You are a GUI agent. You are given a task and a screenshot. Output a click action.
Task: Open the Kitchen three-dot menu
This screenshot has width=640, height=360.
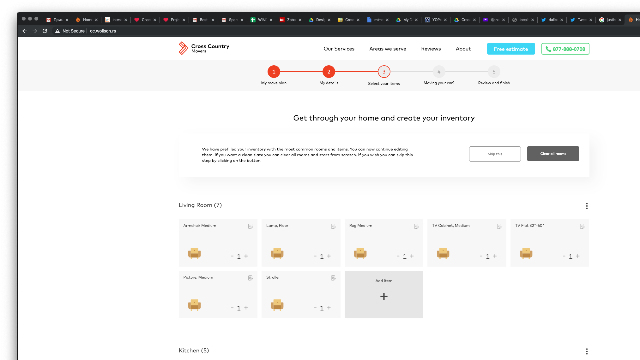point(587,351)
